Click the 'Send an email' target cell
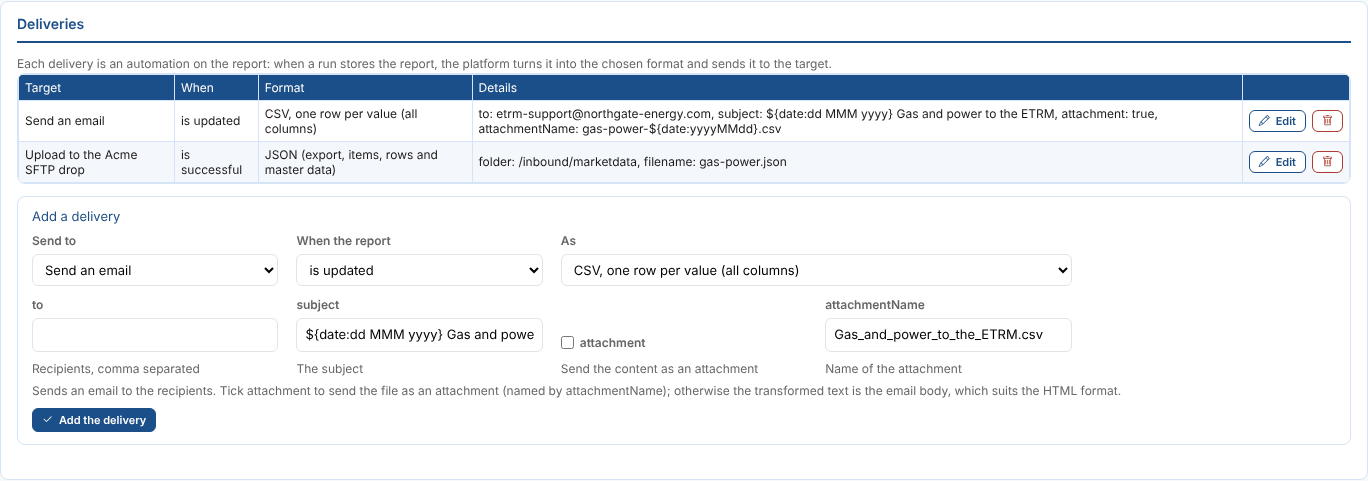This screenshot has width=1368, height=481. point(96,121)
